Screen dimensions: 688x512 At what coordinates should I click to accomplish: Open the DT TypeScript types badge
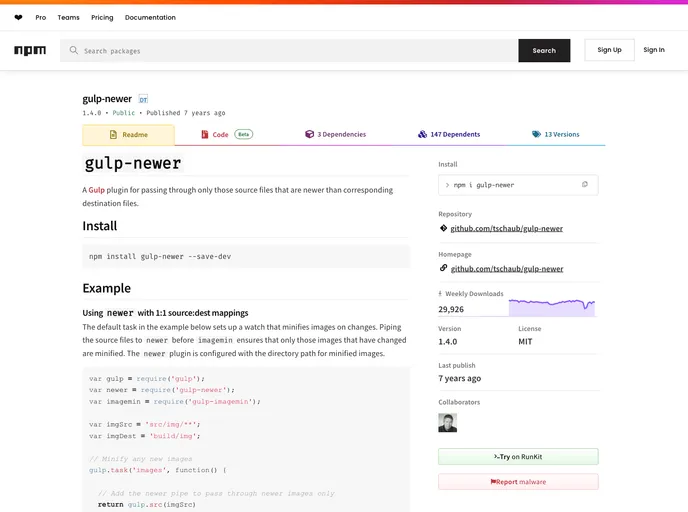pyautogui.click(x=143, y=100)
